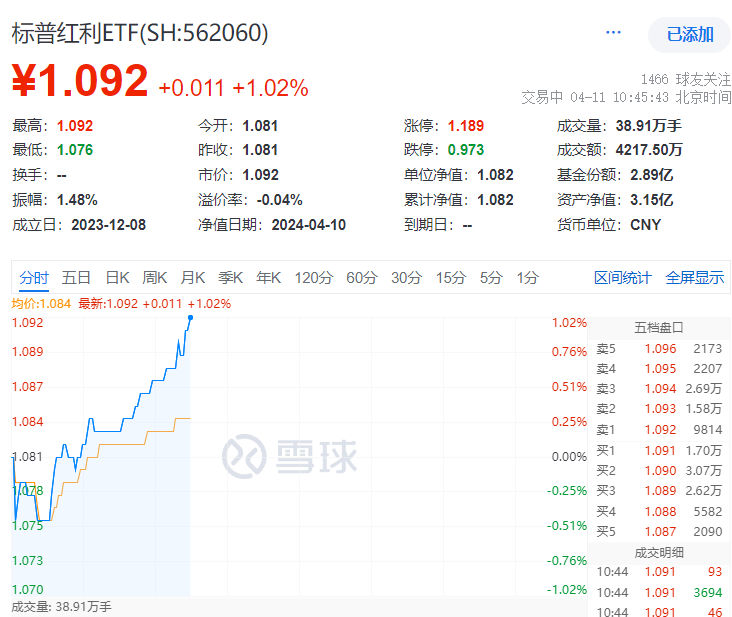
Task: Open 区间统计 range statistics
Action: point(623,278)
